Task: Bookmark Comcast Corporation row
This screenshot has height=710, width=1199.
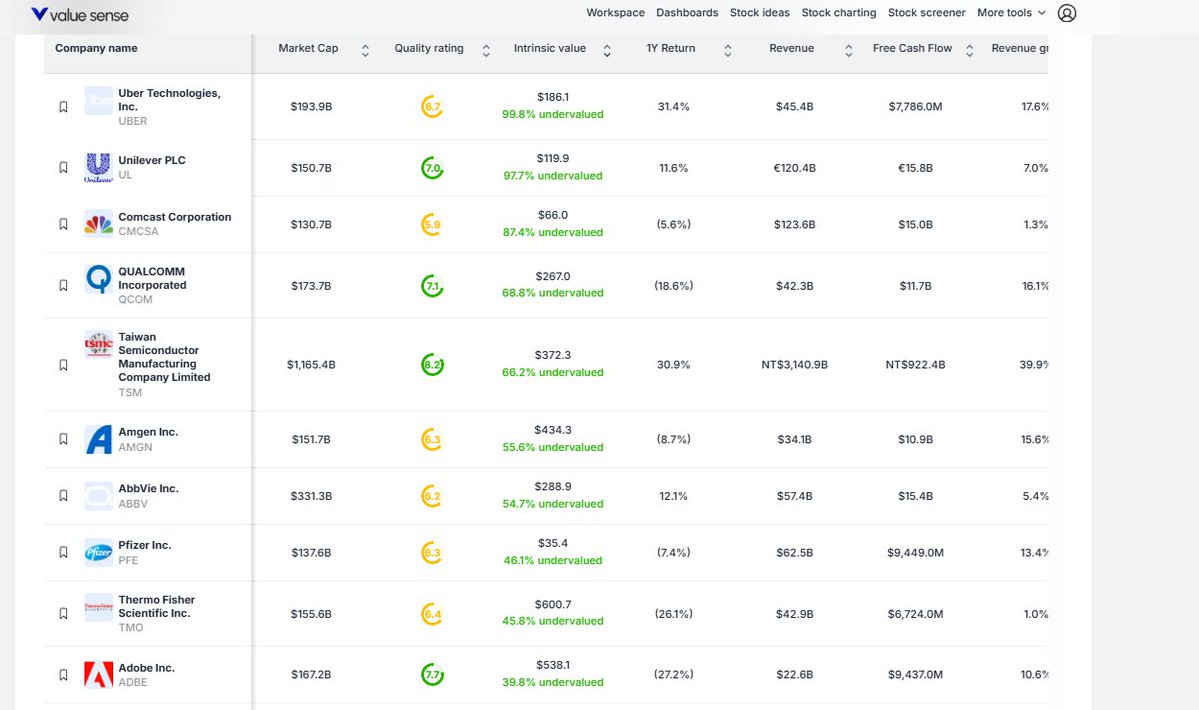Action: pos(63,224)
